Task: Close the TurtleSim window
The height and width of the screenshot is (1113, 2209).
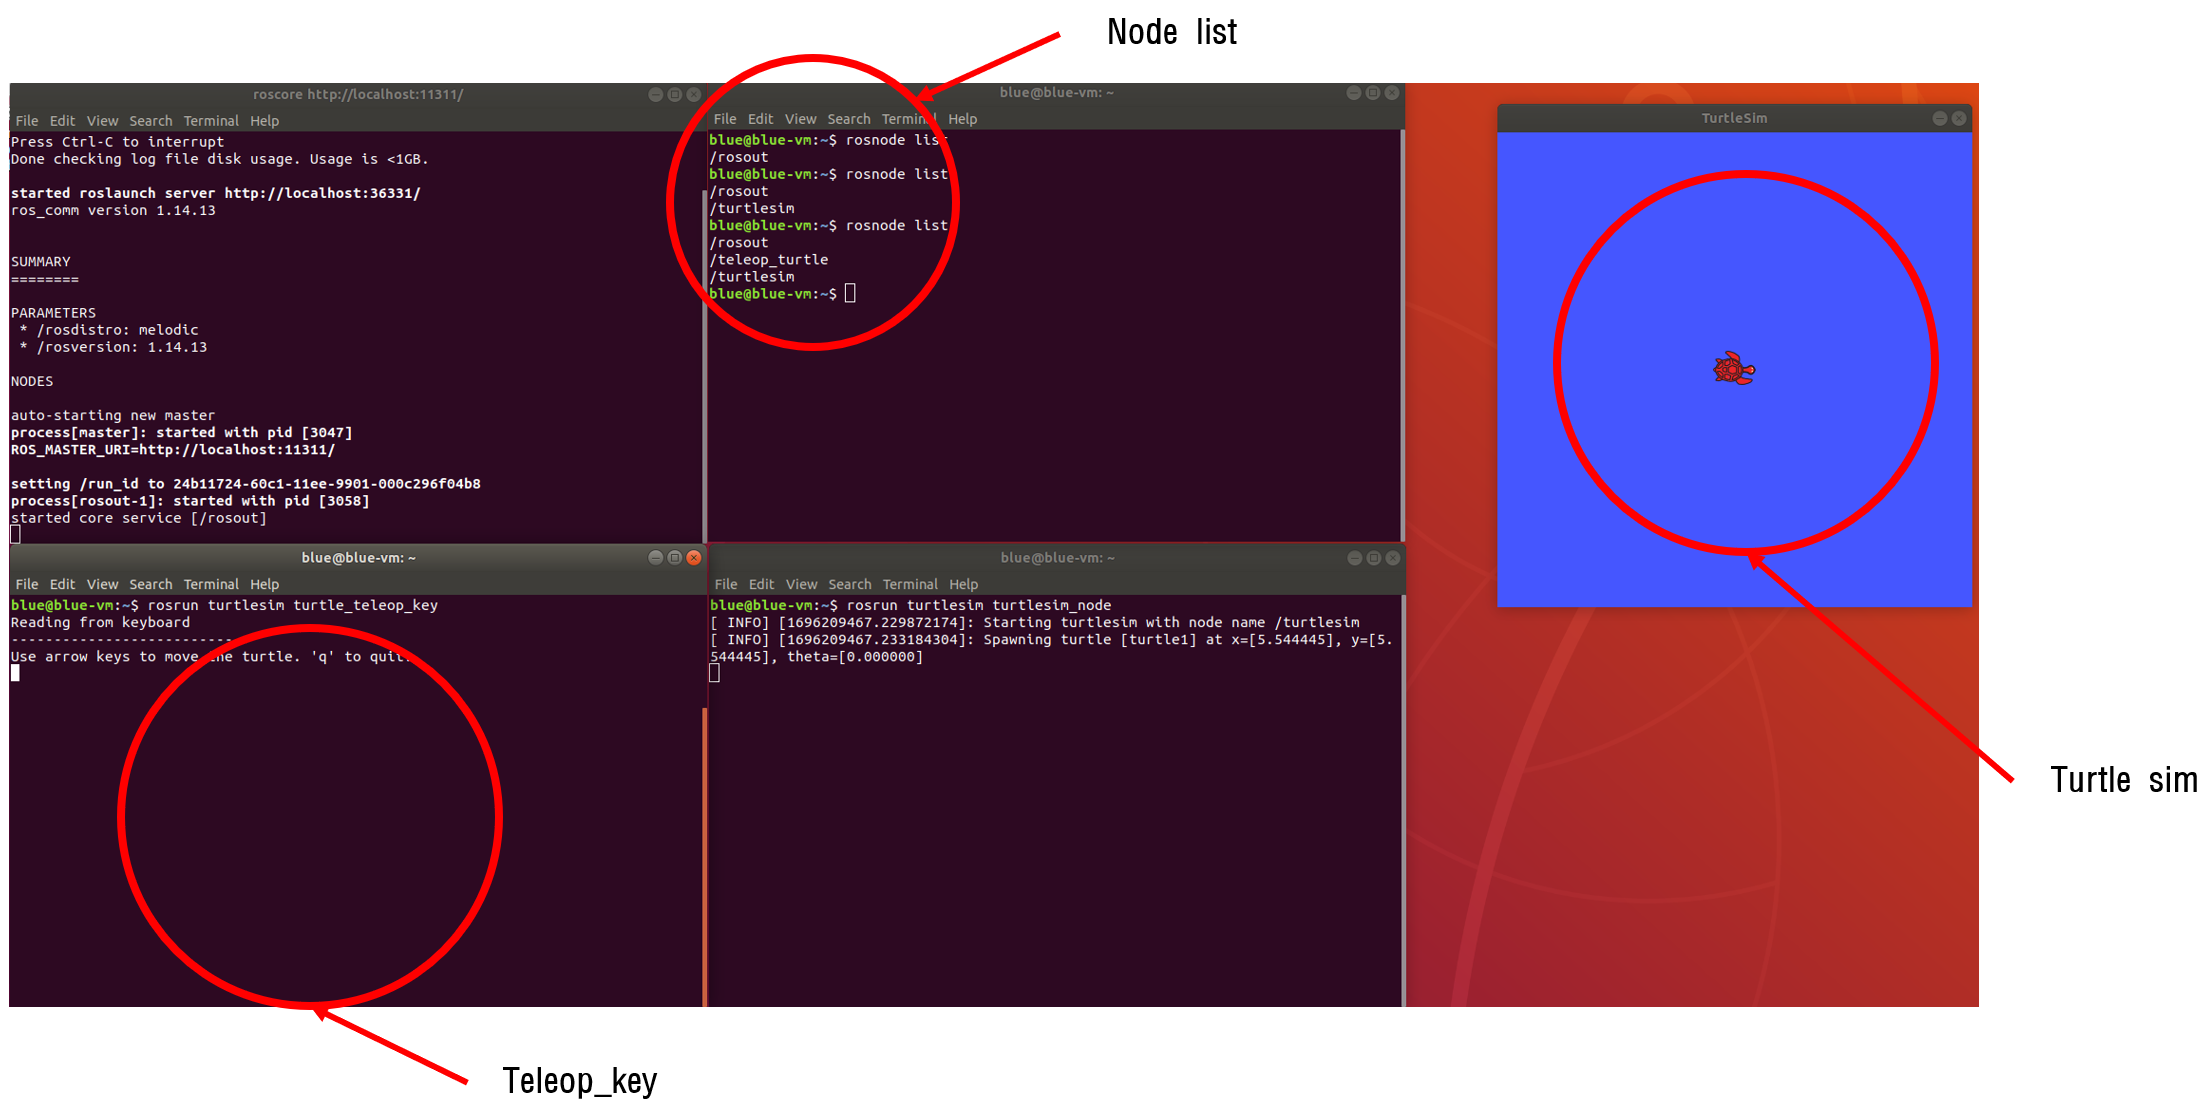Action: tap(1958, 118)
